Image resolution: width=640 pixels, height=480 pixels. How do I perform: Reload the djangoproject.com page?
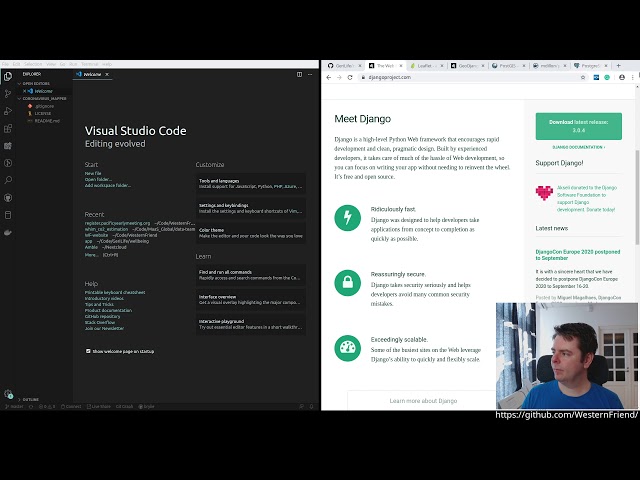point(350,77)
